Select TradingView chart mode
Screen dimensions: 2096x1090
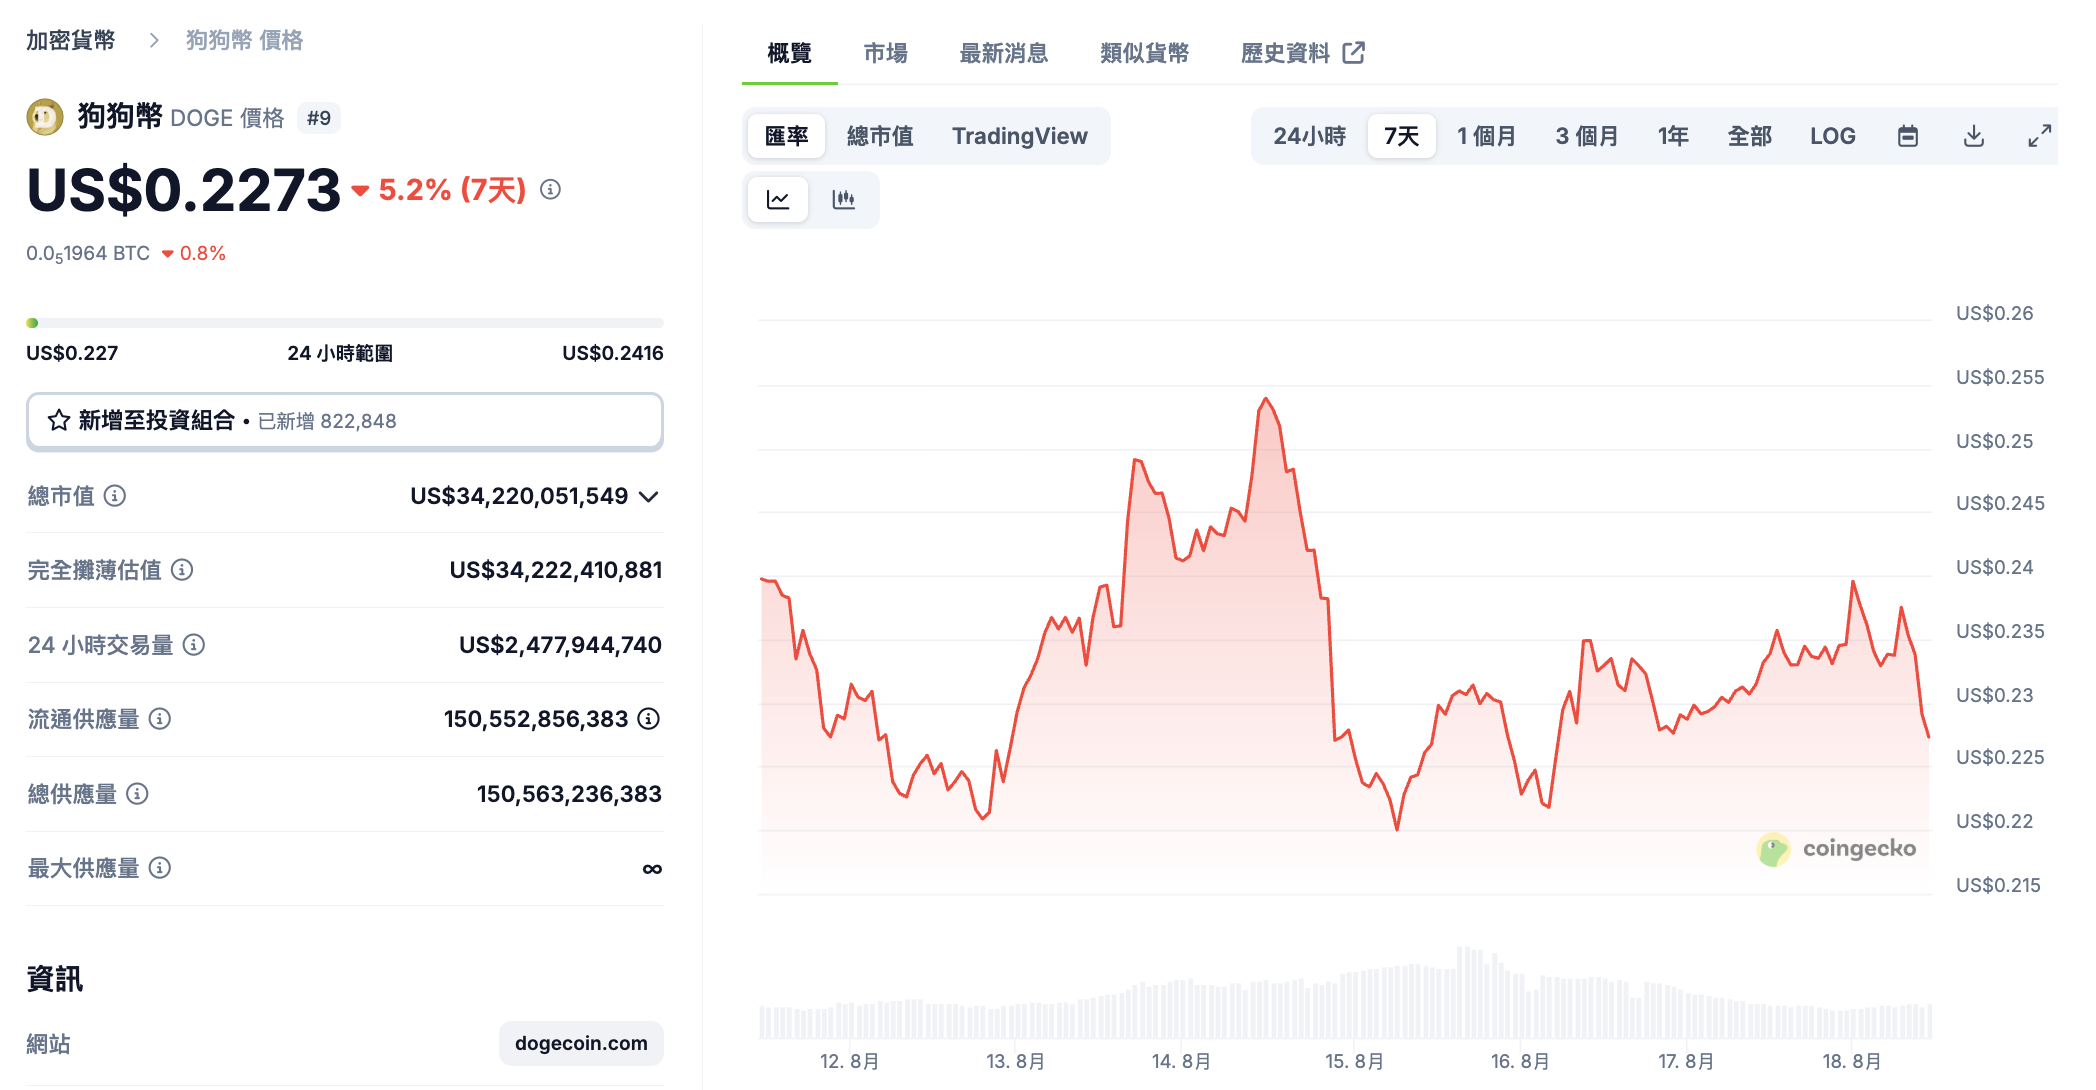pos(1020,135)
